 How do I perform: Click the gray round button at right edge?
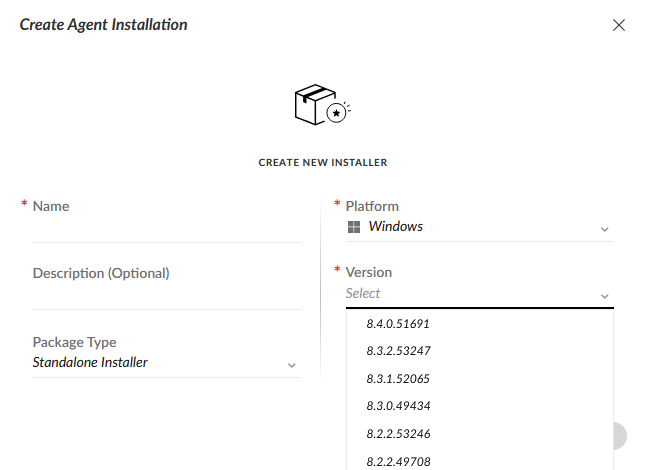[x=619, y=436]
